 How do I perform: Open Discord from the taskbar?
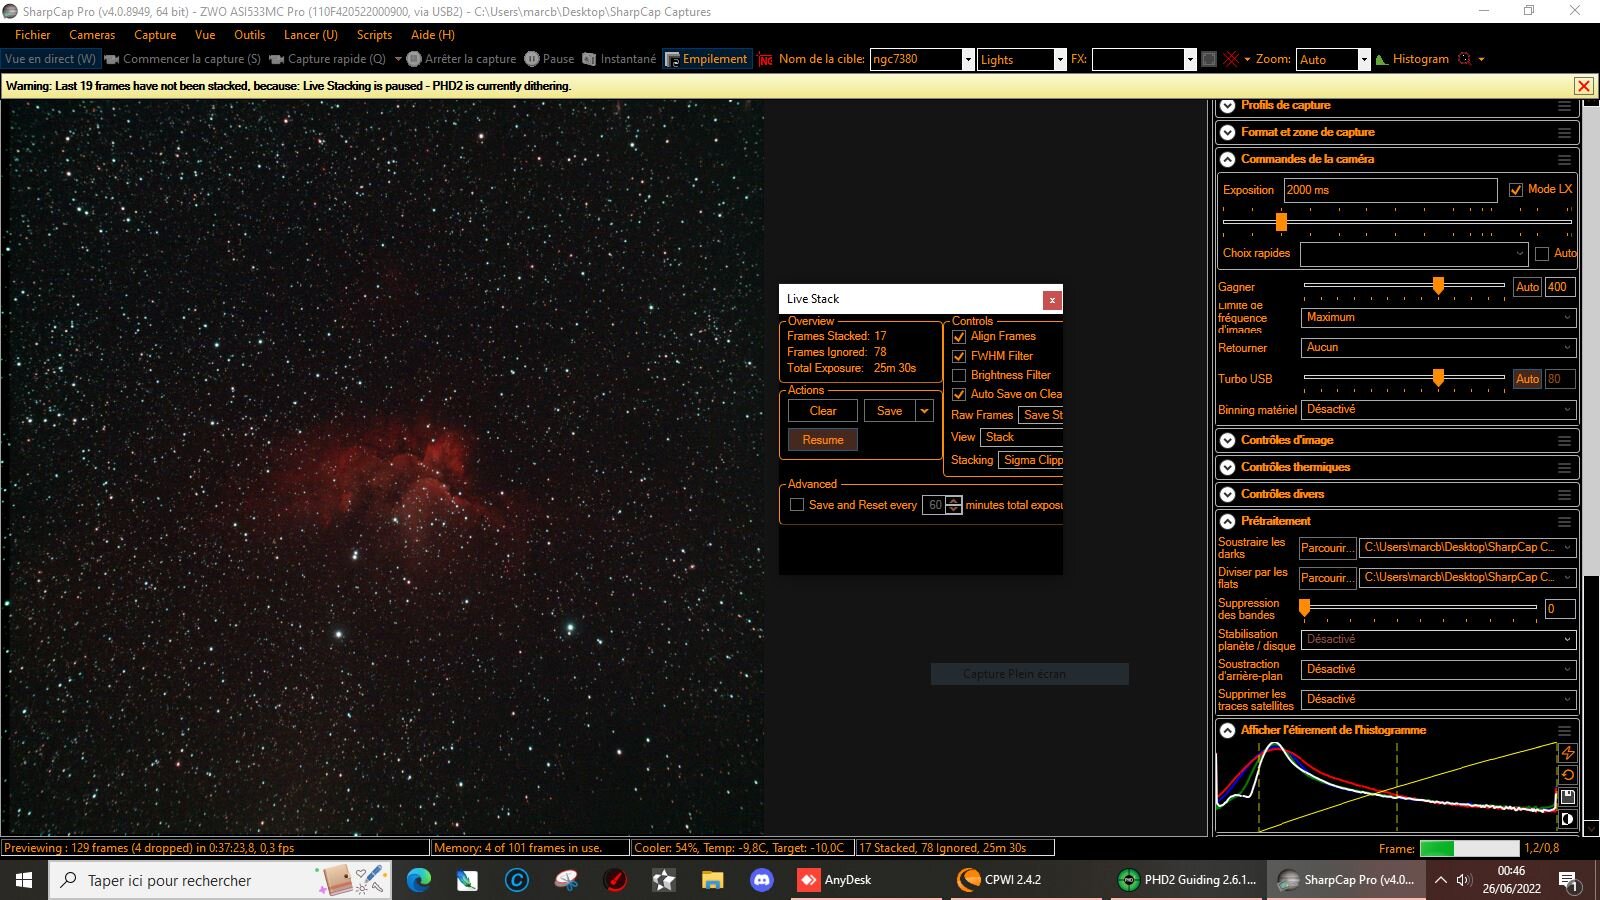[x=761, y=880]
